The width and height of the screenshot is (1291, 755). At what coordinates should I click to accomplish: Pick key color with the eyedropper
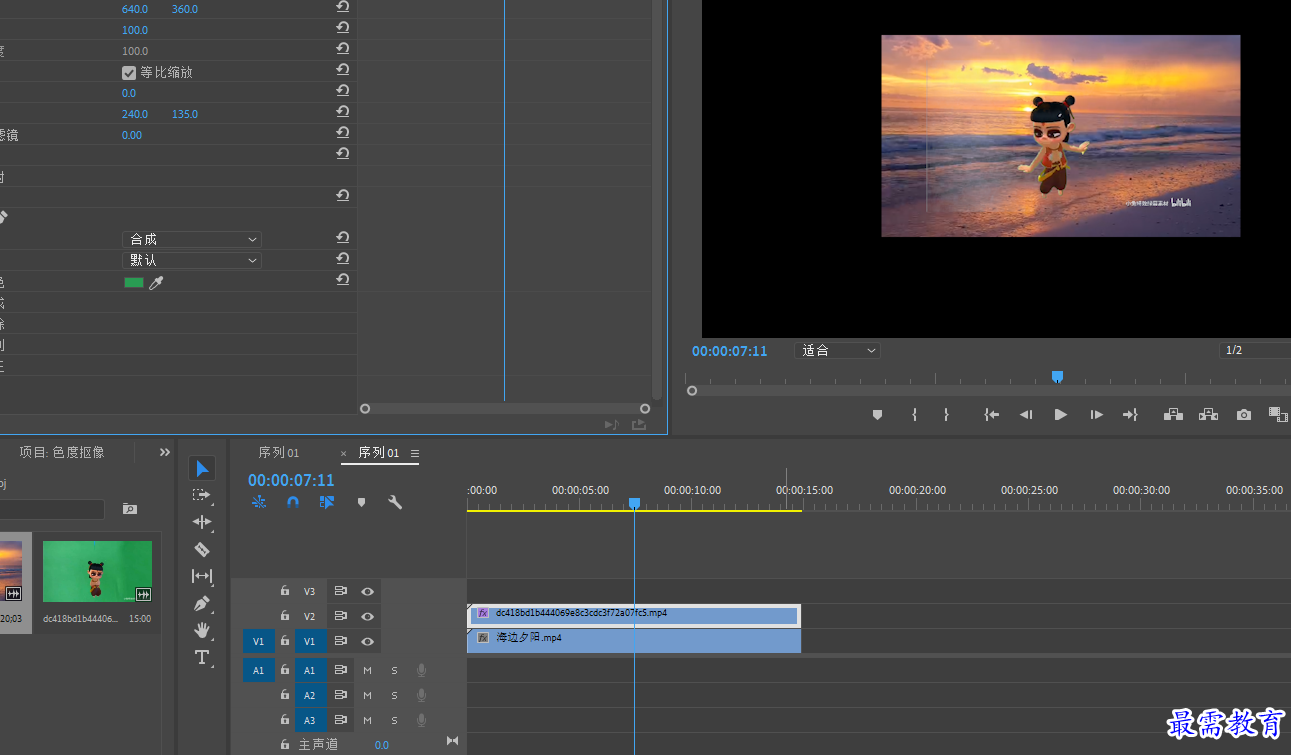click(x=156, y=283)
